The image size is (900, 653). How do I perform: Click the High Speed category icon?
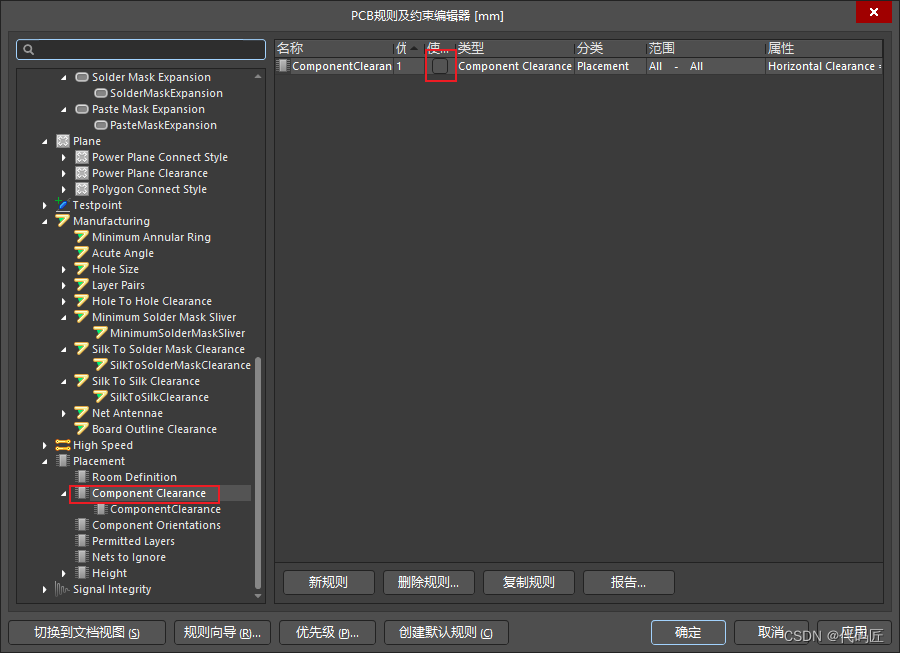click(63, 445)
